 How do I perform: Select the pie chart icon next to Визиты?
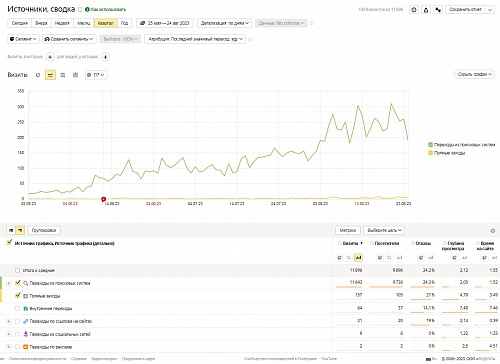(38, 75)
